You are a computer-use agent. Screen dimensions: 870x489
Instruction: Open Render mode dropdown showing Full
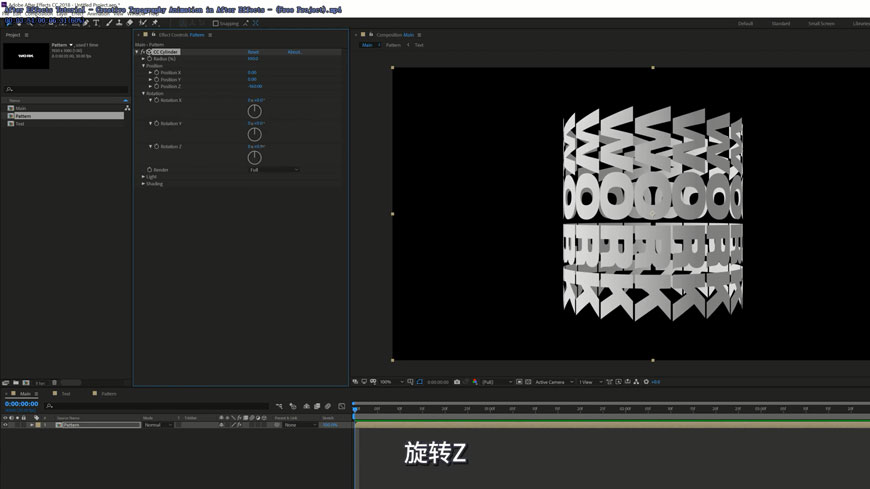pos(274,170)
